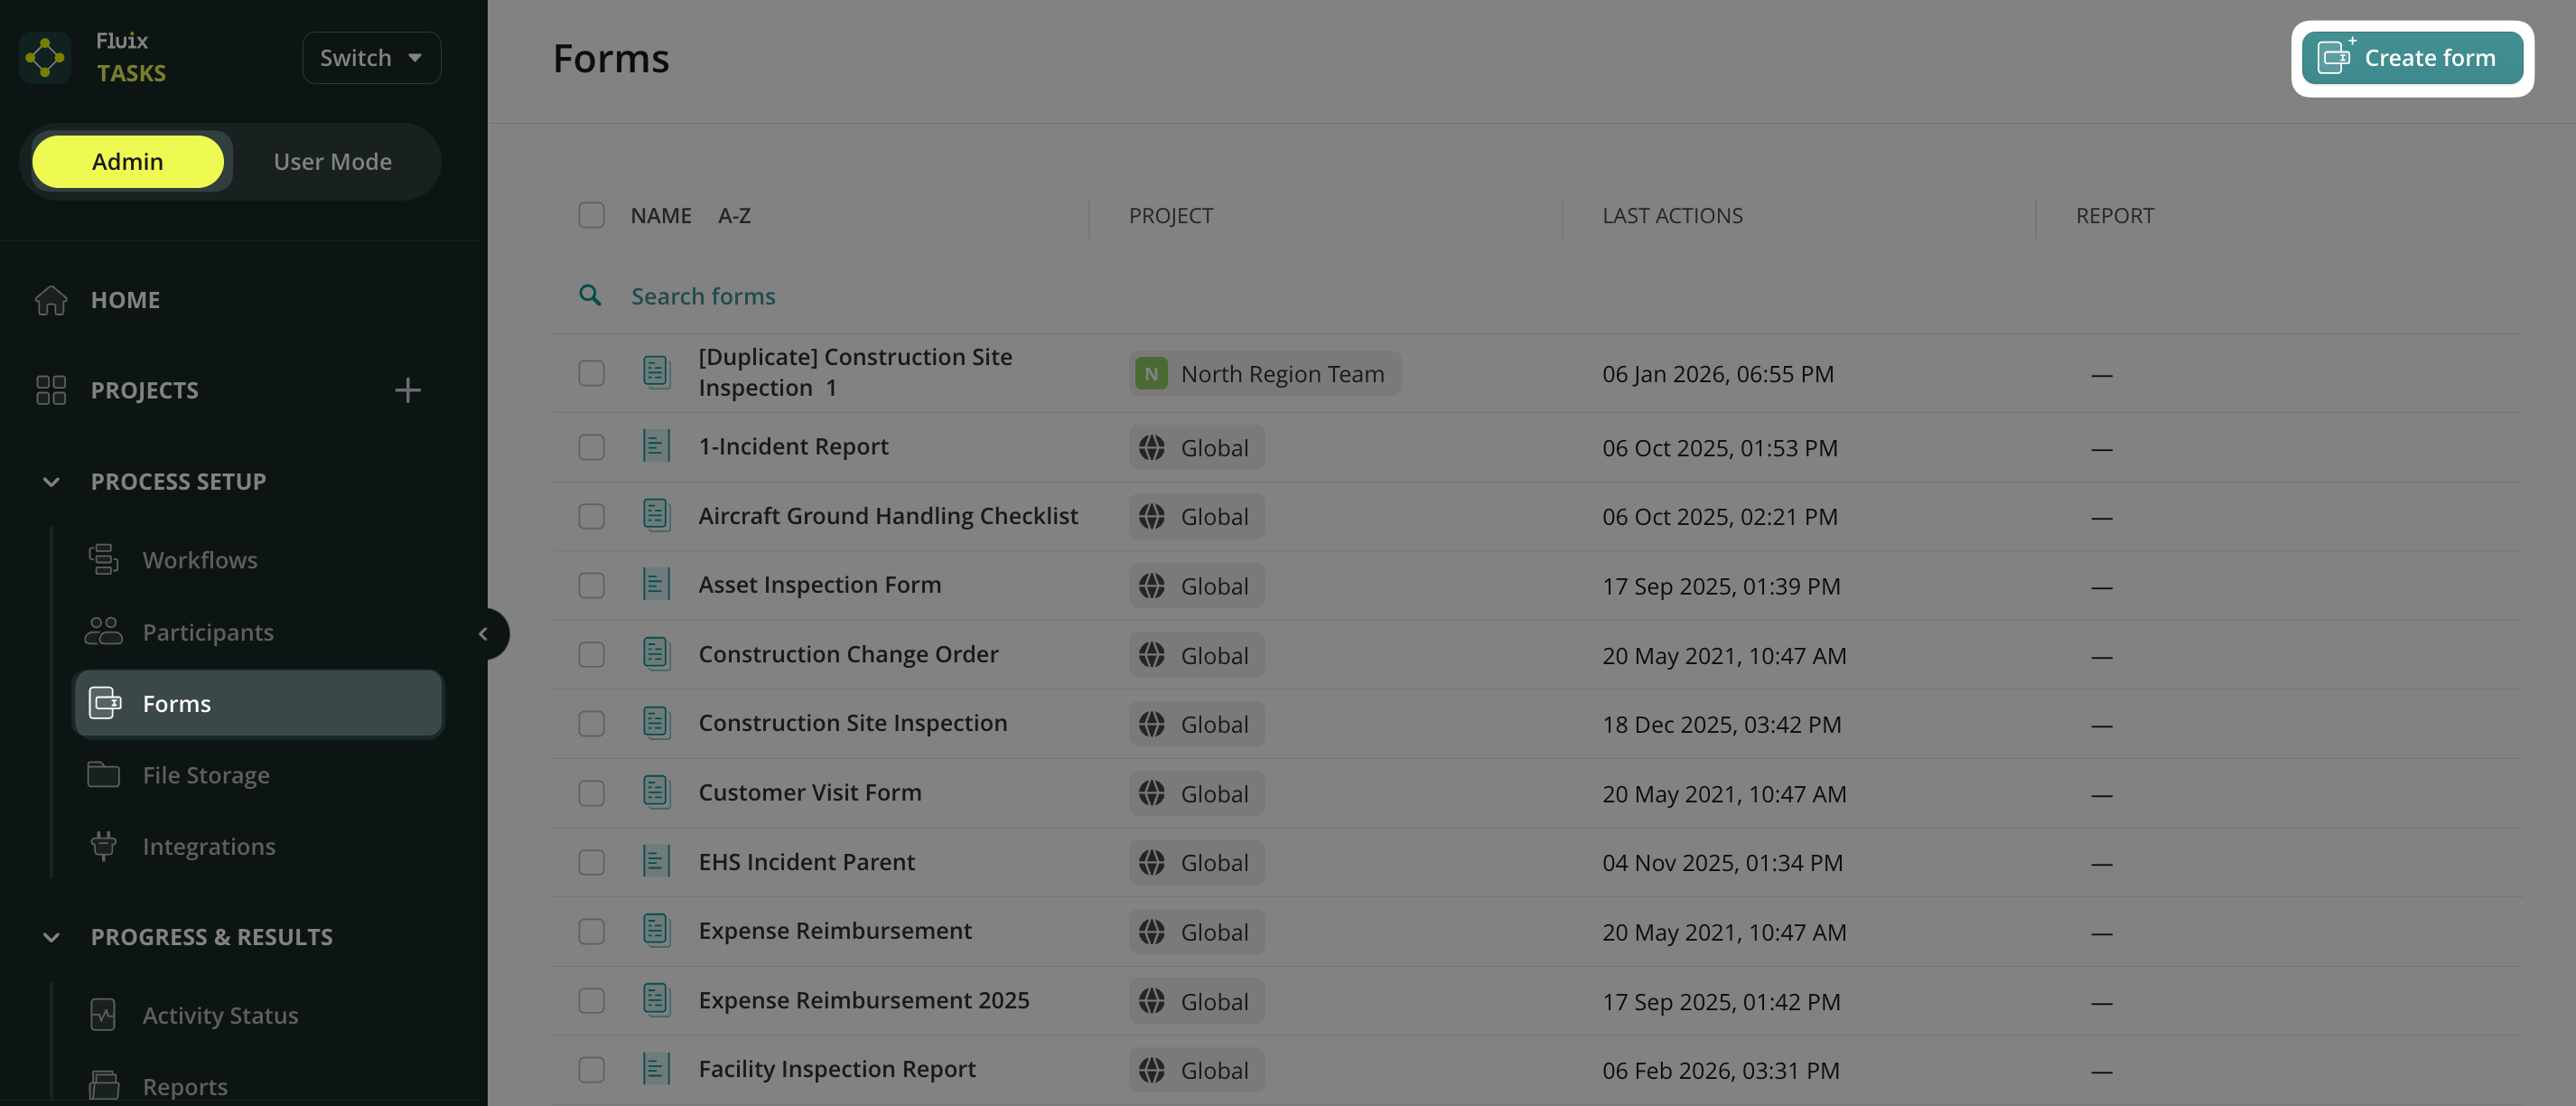
Task: Collapse Progress & Results section
Action: click(51, 937)
